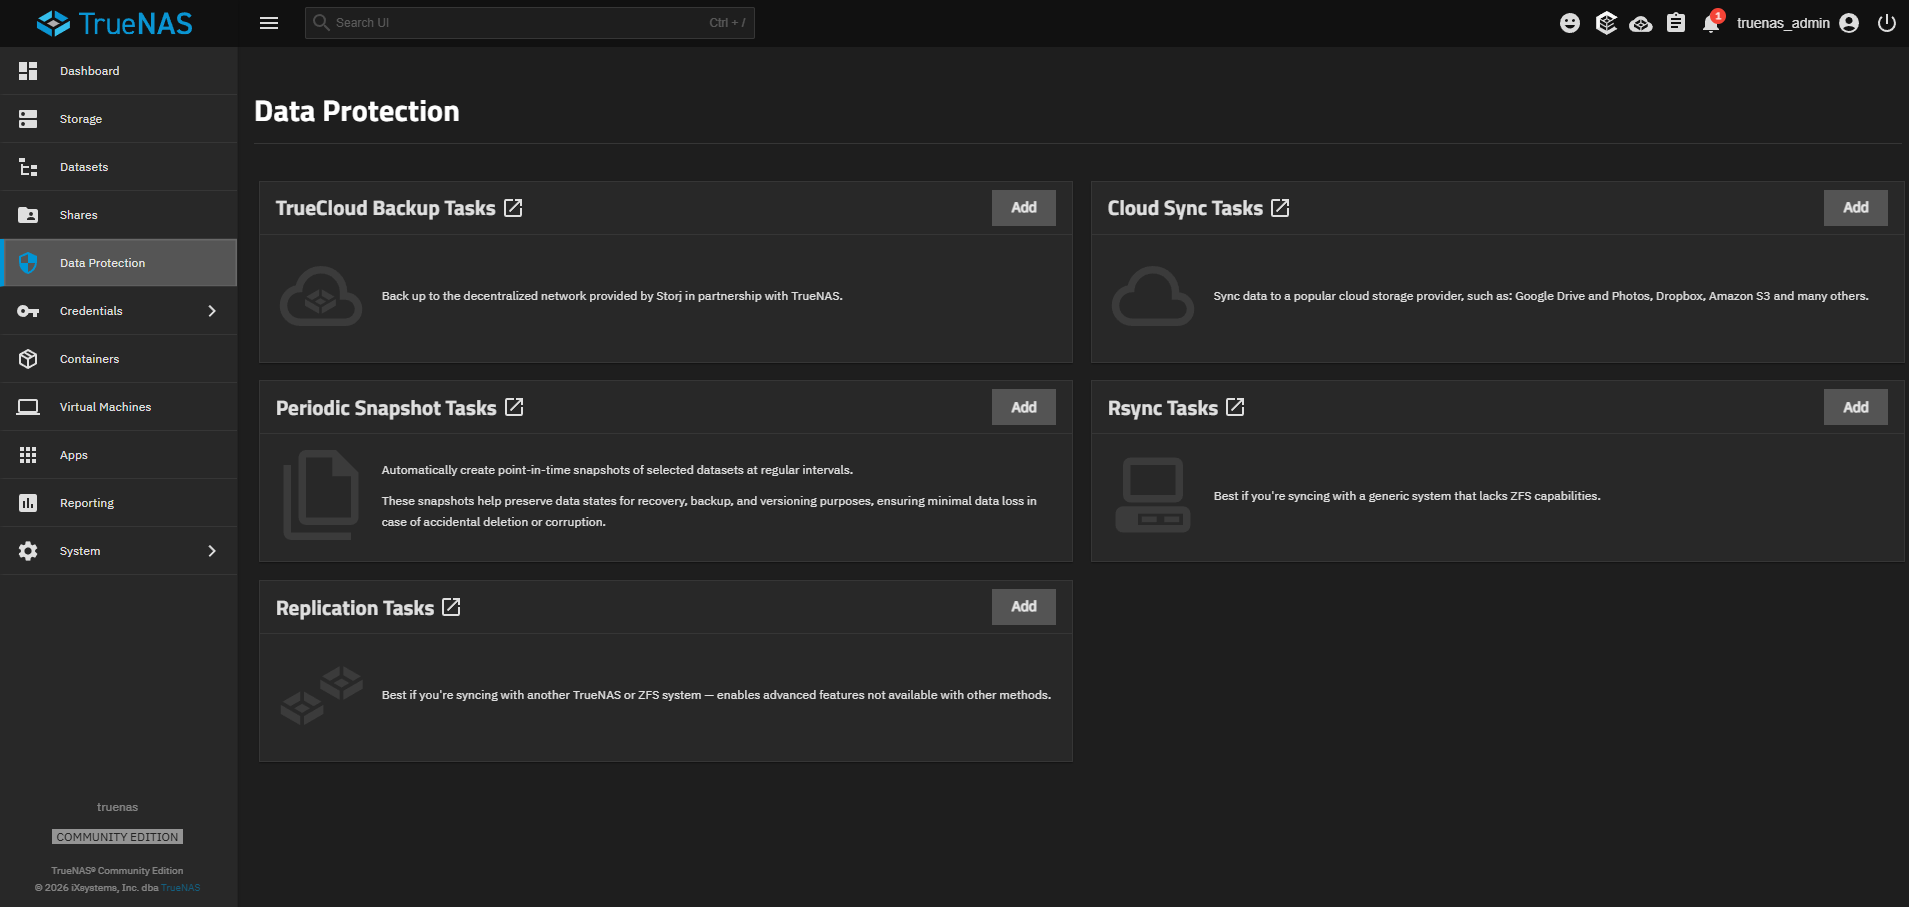Image resolution: width=1909 pixels, height=907 pixels.
Task: Open the truenas_admin user menu
Action: [1797, 23]
